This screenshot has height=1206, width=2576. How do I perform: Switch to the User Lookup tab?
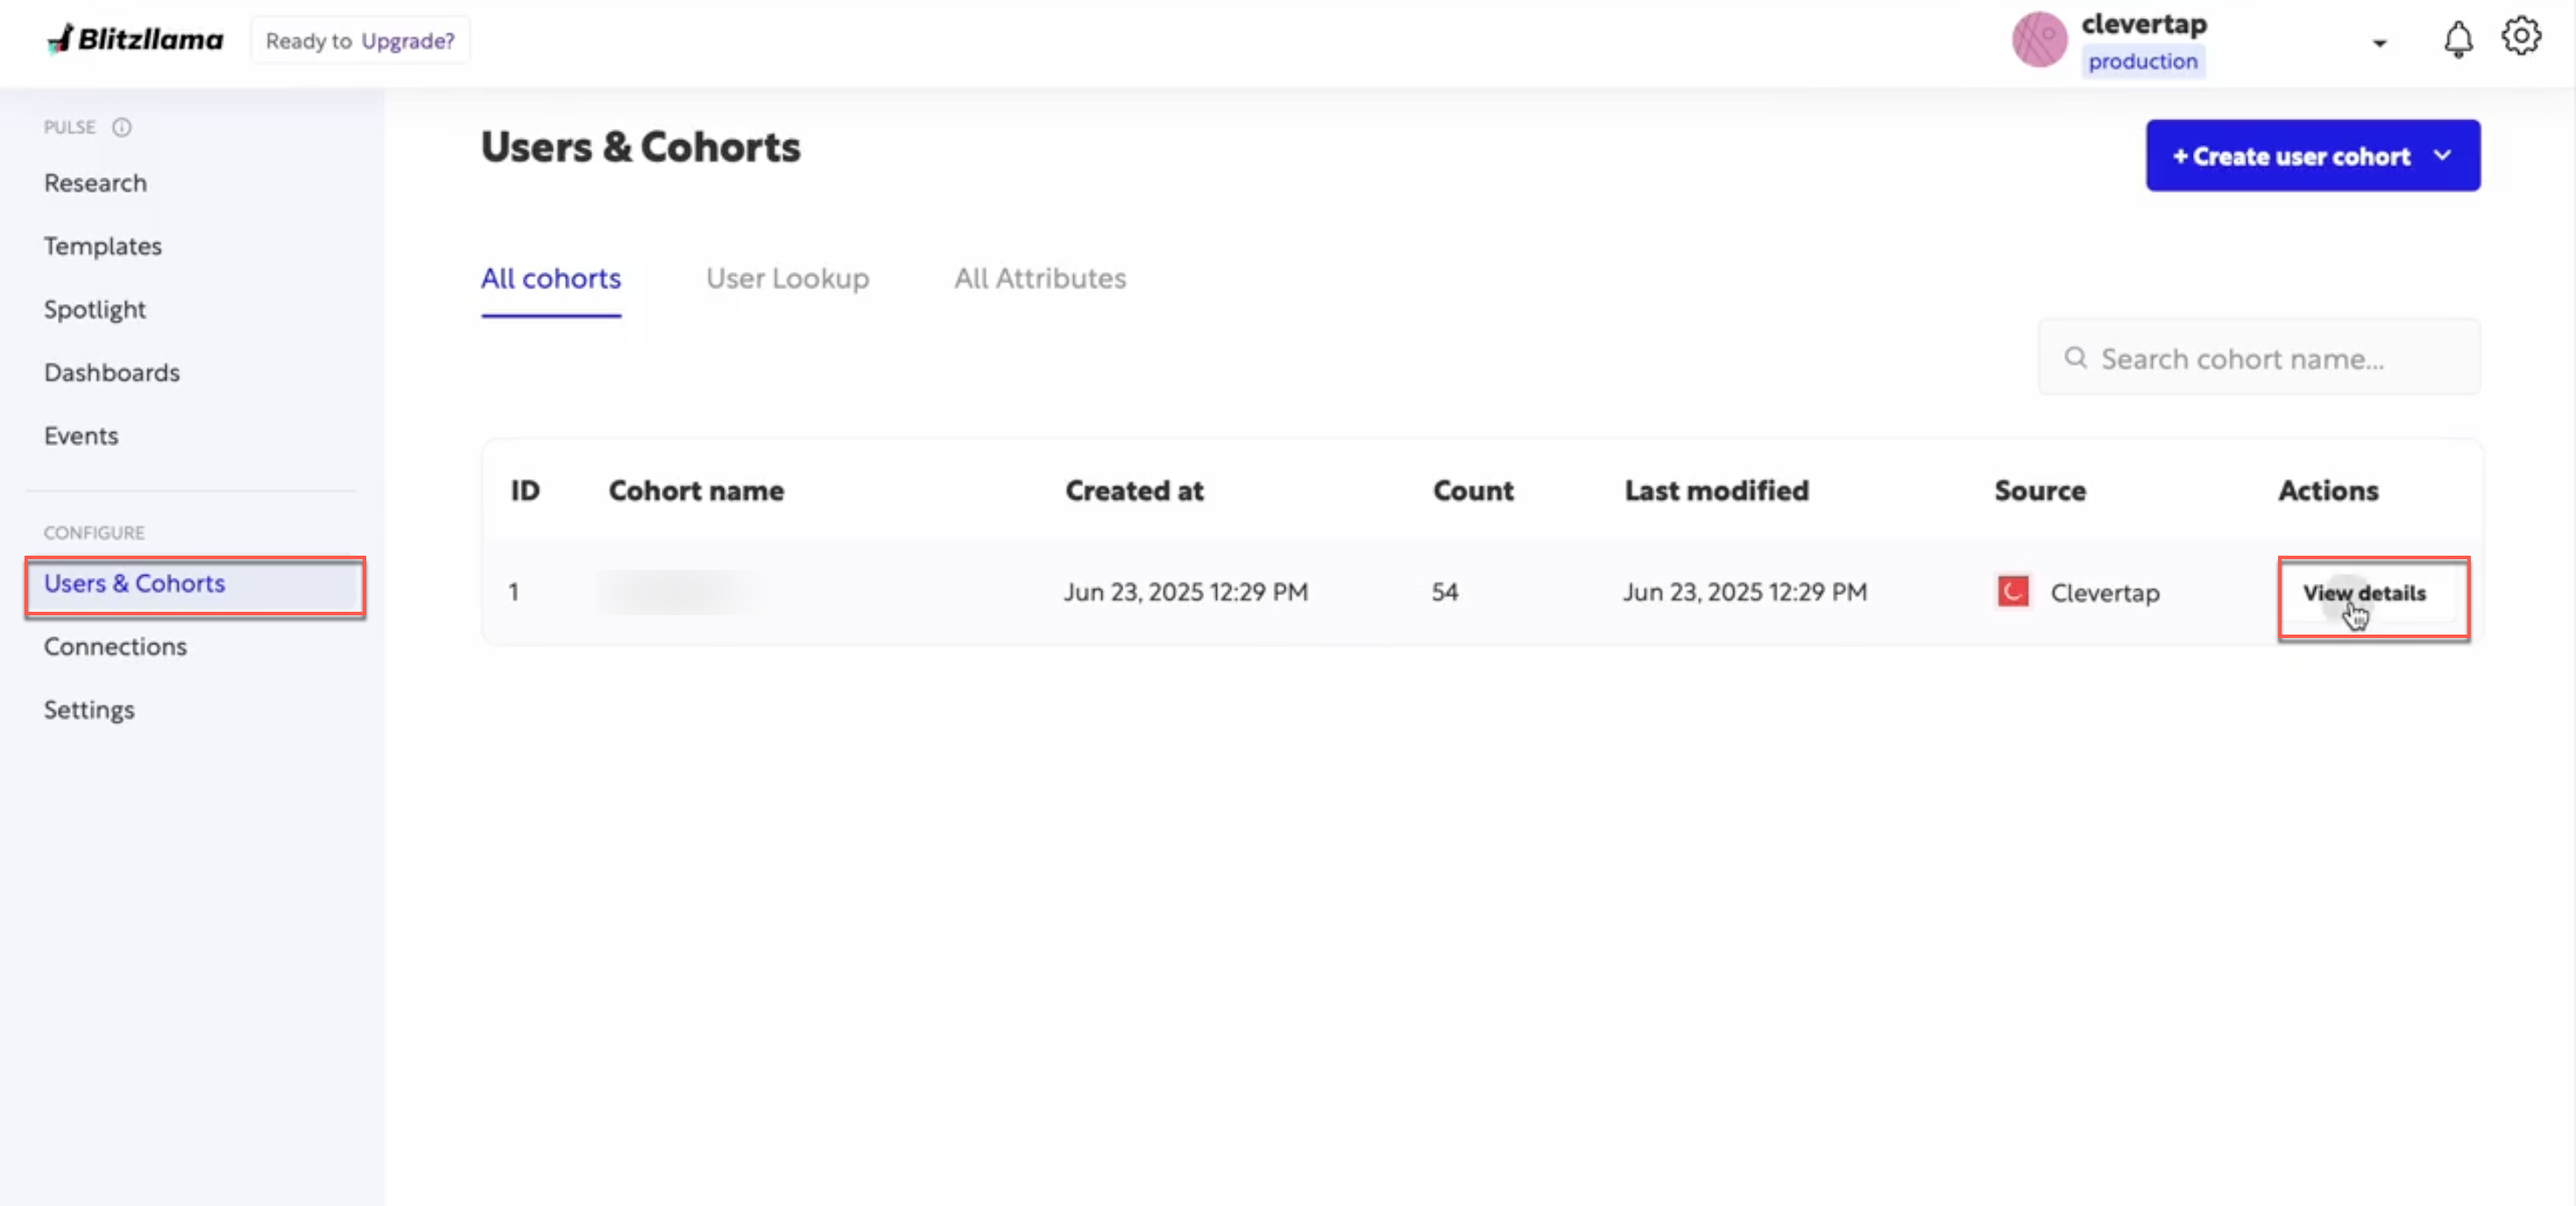coord(787,278)
